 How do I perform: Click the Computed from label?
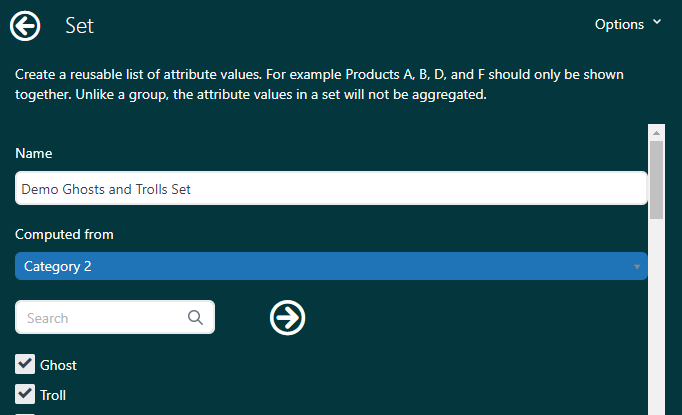click(64, 234)
